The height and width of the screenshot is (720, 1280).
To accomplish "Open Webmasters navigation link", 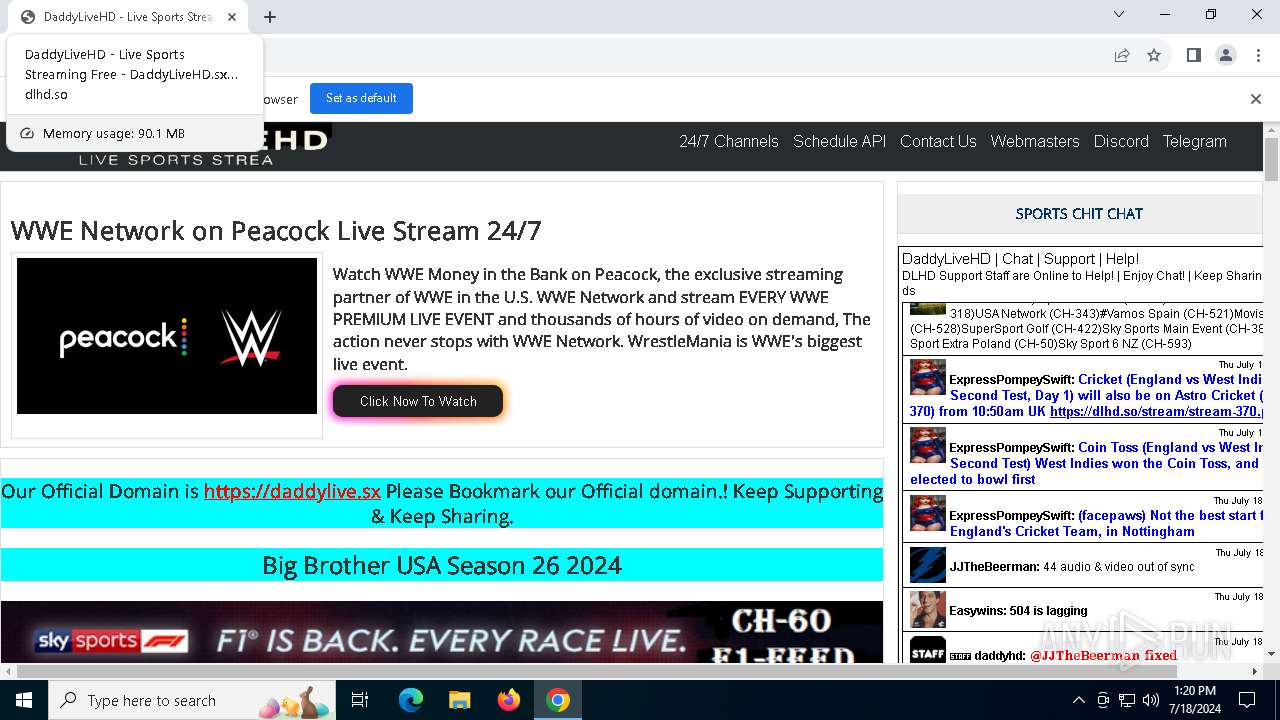I will (x=1035, y=141).
